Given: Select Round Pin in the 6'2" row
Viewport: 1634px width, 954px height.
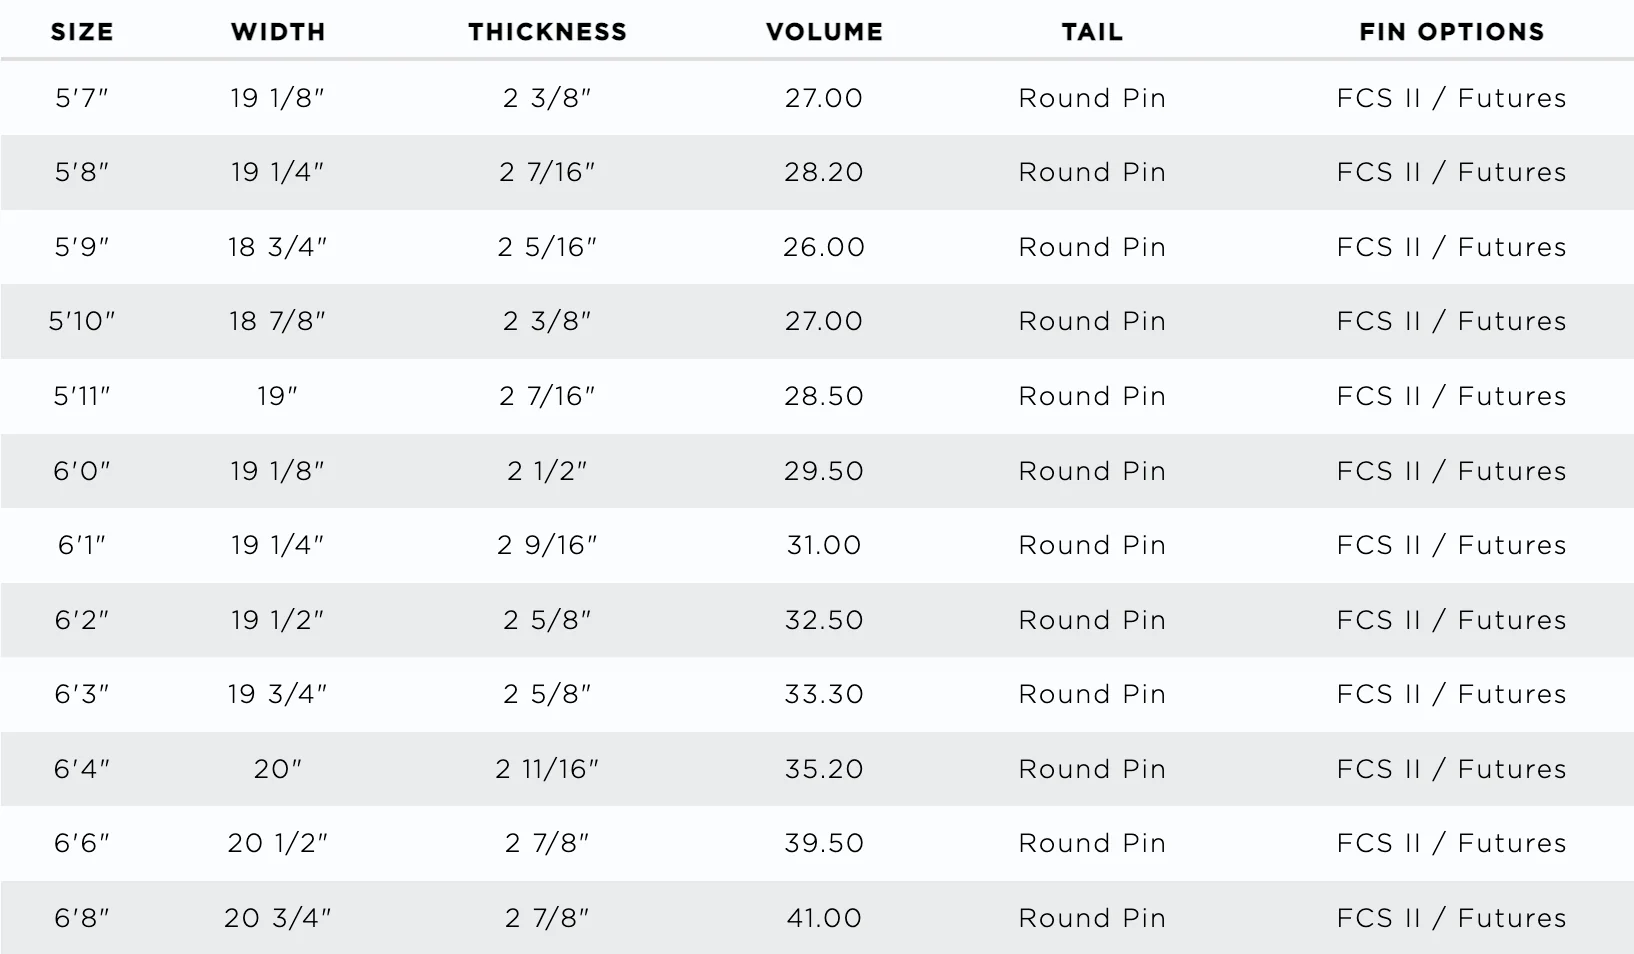Looking at the screenshot, I should pos(1092,620).
